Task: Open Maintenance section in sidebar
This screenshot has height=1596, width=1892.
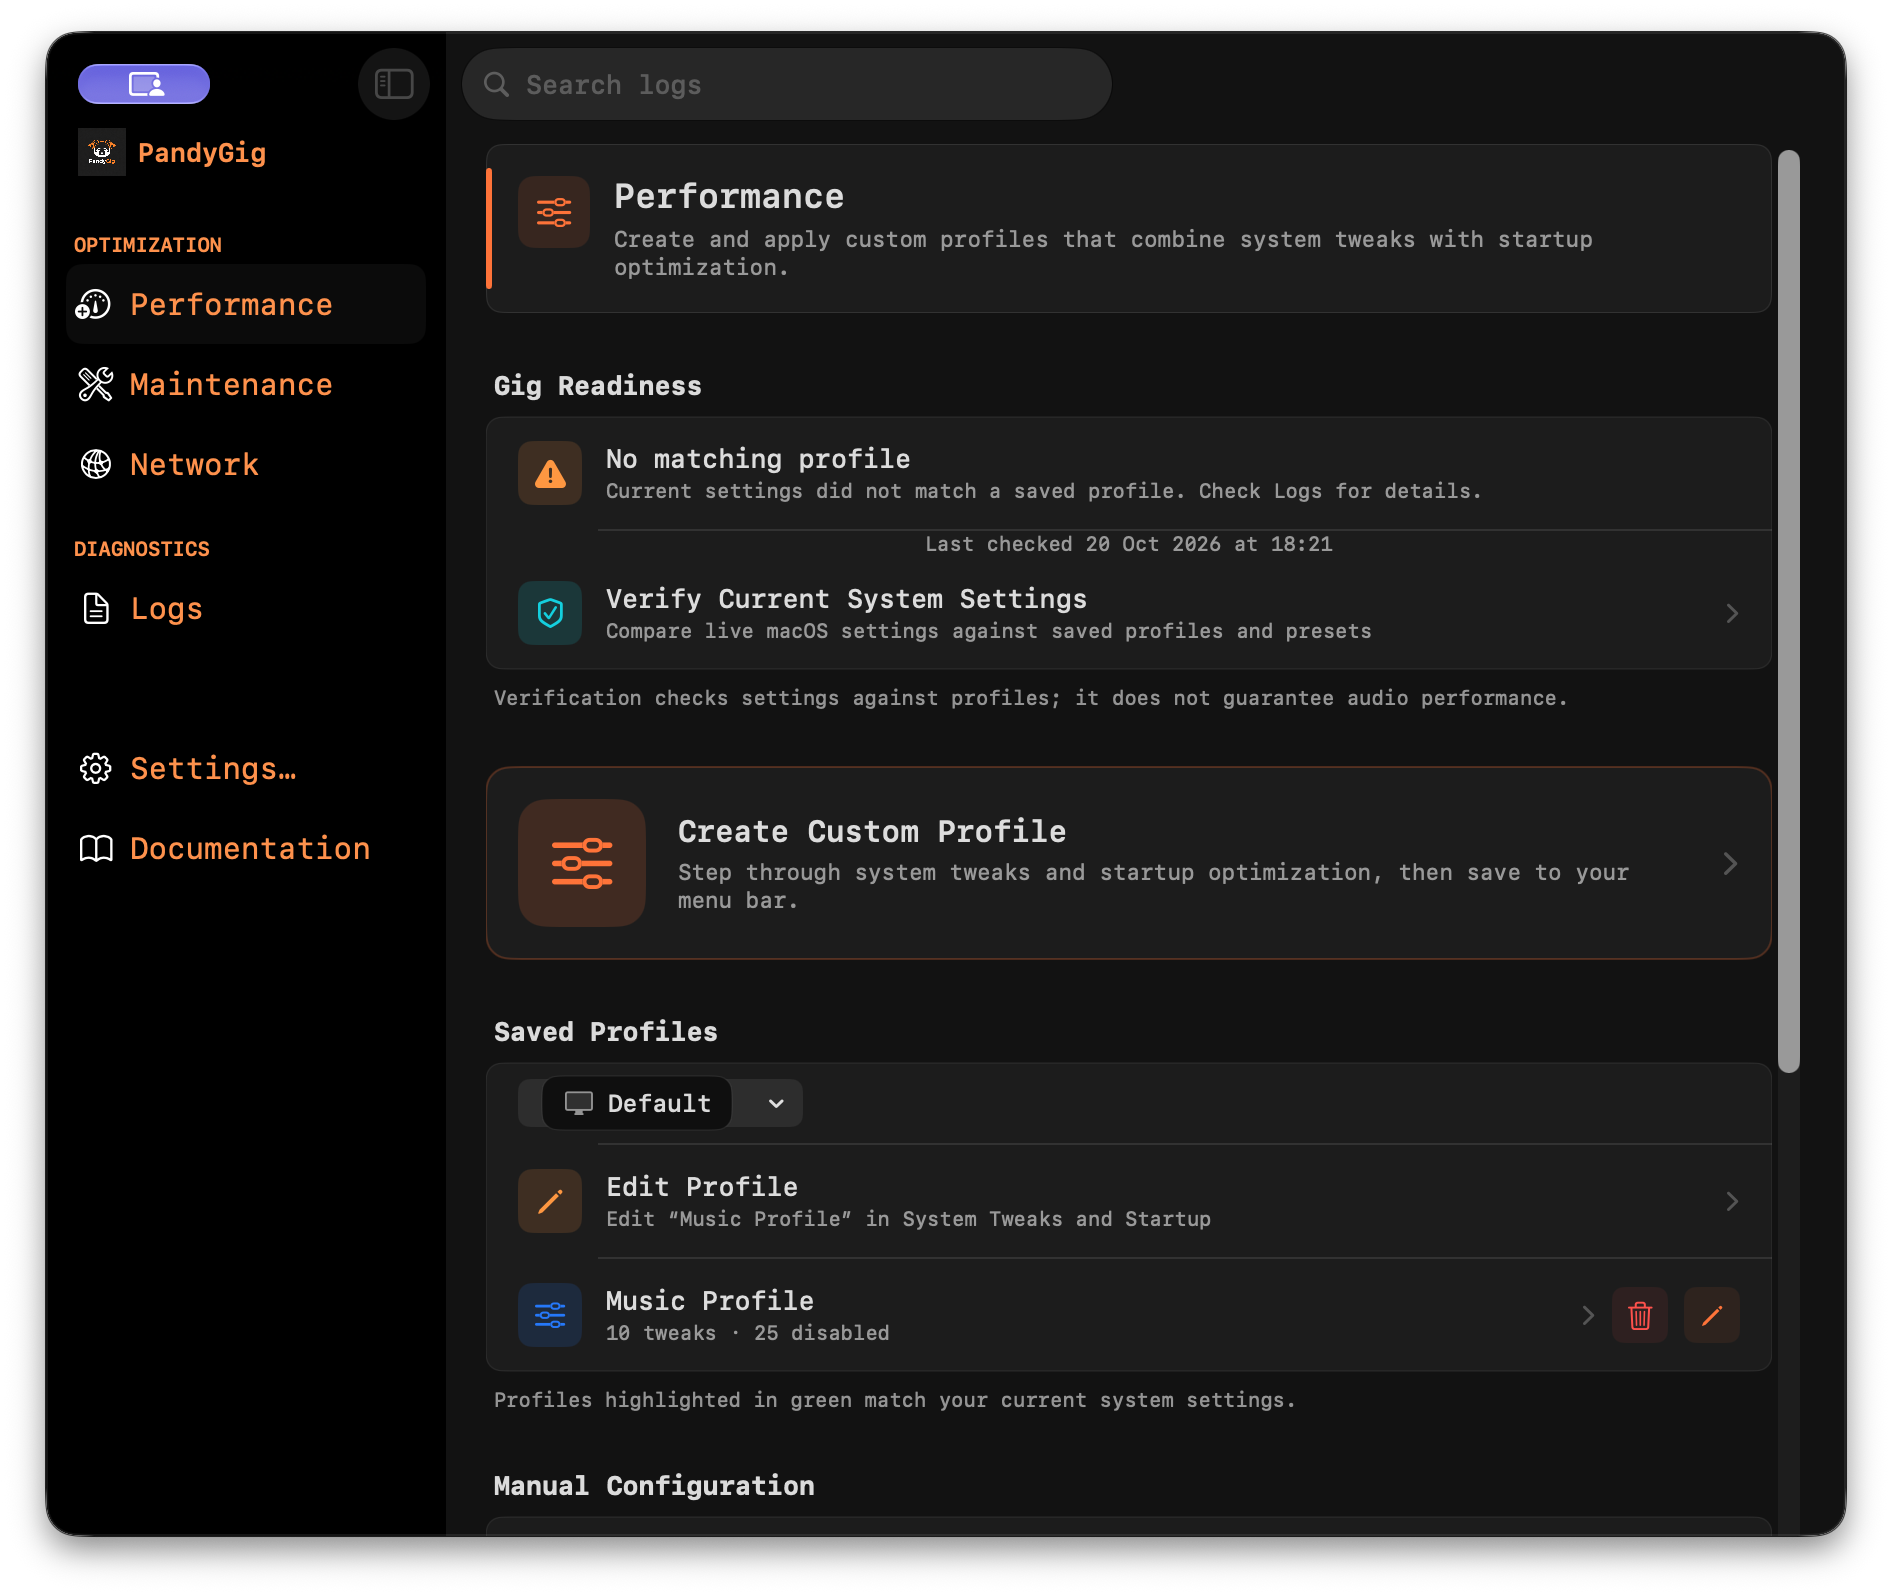Action: click(x=246, y=384)
